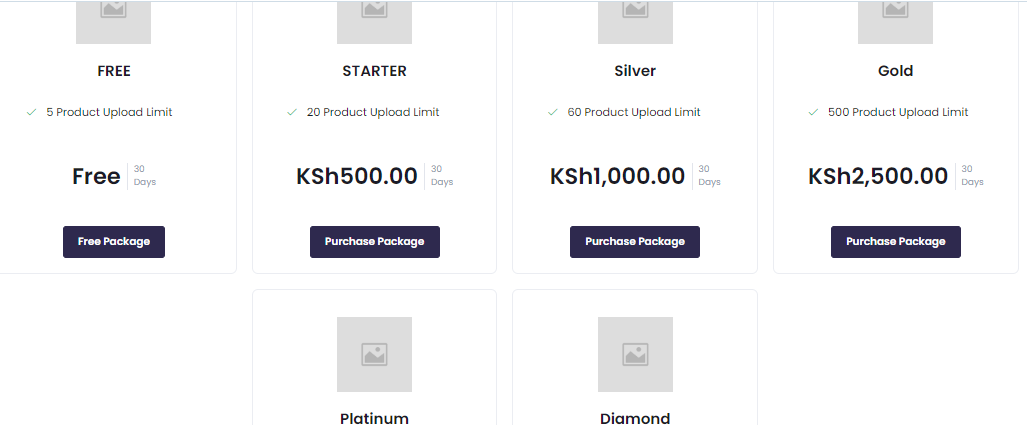This screenshot has height=425, width=1027.
Task: Click the Platinum package image placeholder icon
Action: [374, 354]
